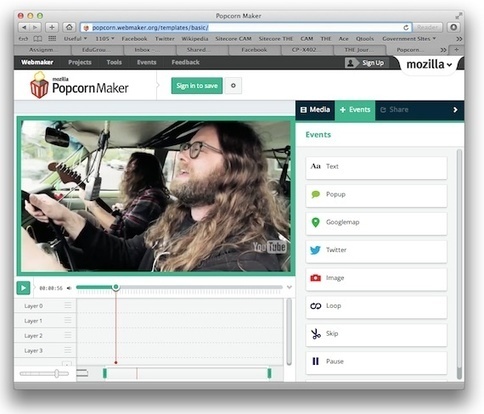Open the Facebook bookmark
Screen dimensions: 484x414
134,39
